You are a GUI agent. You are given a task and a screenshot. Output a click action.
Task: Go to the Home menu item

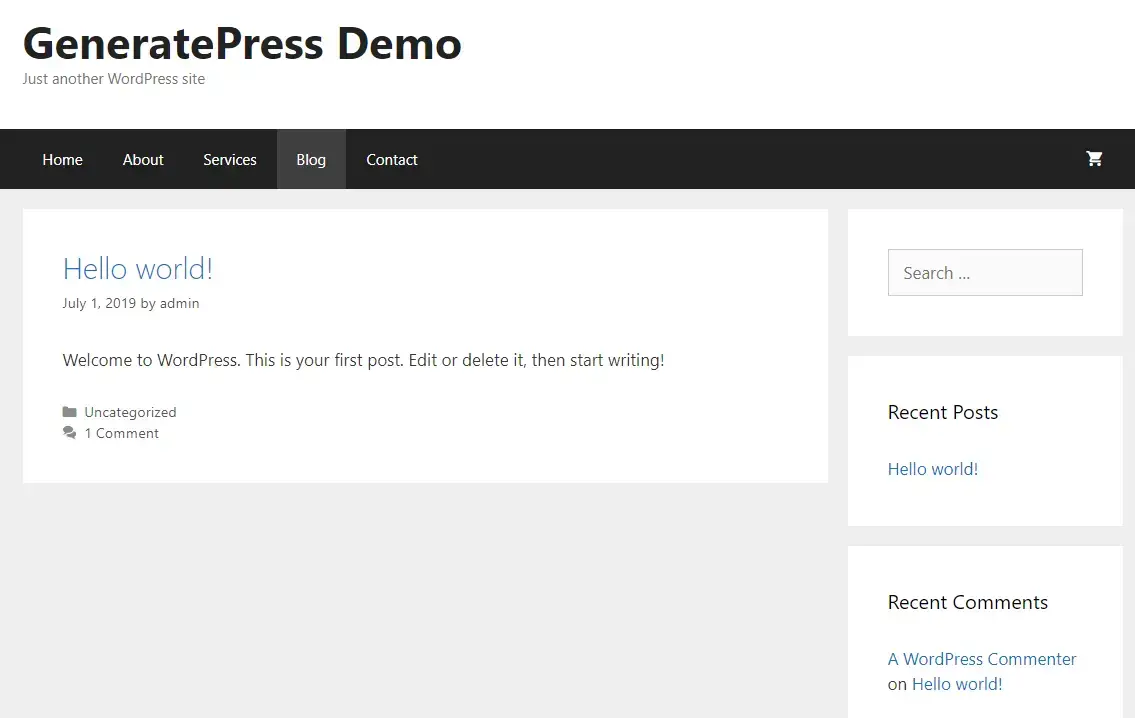pyautogui.click(x=62, y=159)
